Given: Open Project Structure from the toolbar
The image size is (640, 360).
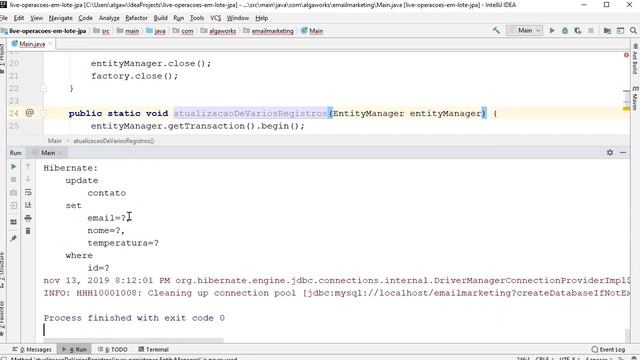Looking at the screenshot, I should (x=607, y=31).
